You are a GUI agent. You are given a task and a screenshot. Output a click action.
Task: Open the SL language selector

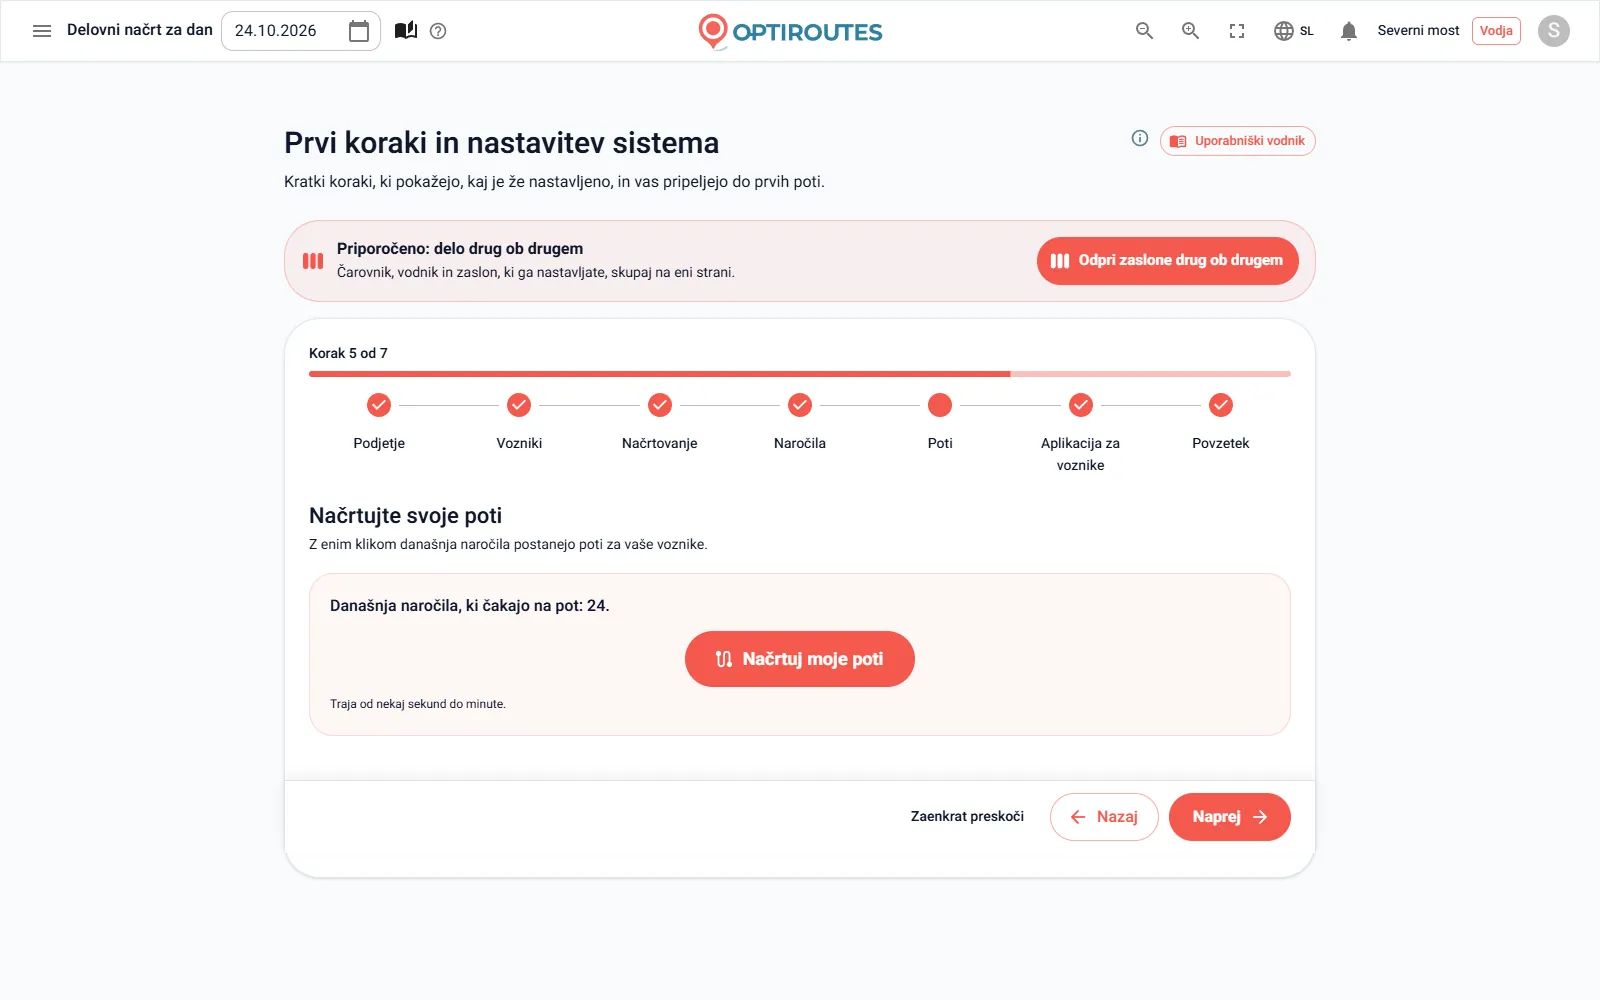(x=1294, y=31)
